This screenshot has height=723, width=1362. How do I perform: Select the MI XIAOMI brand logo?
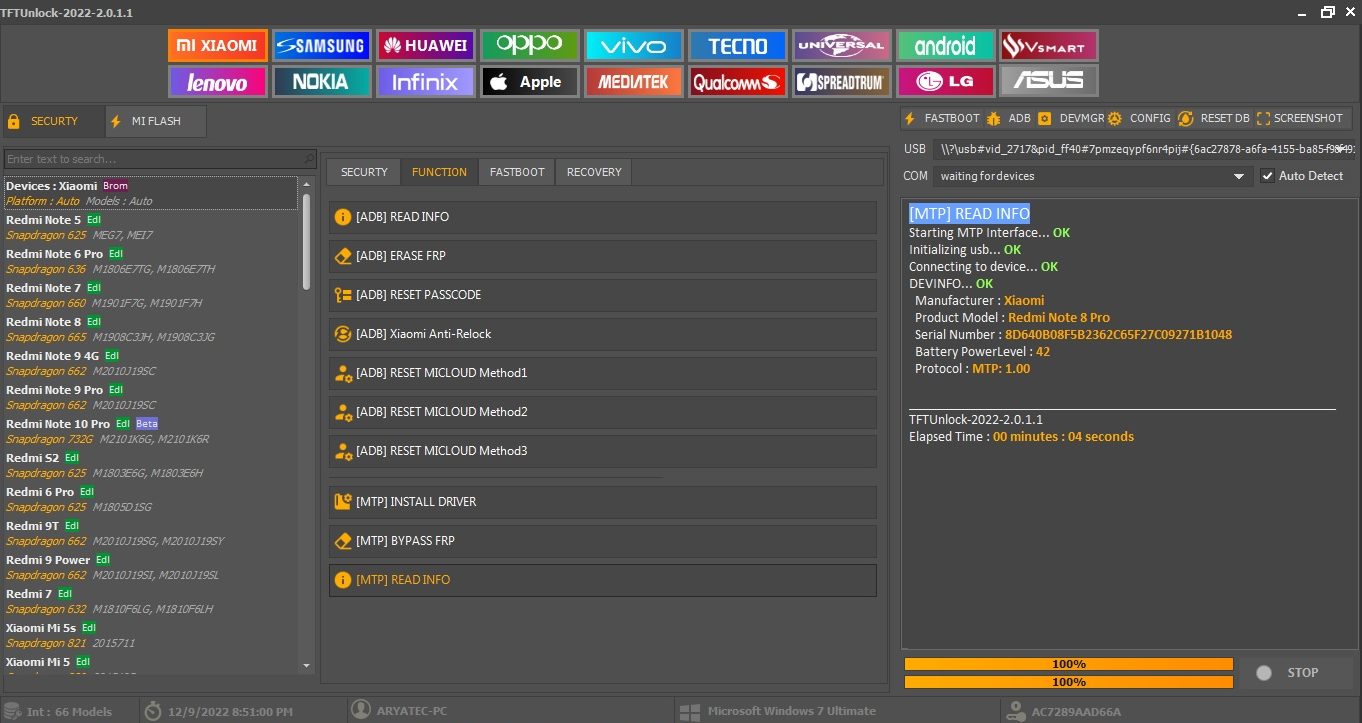pyautogui.click(x=218, y=45)
